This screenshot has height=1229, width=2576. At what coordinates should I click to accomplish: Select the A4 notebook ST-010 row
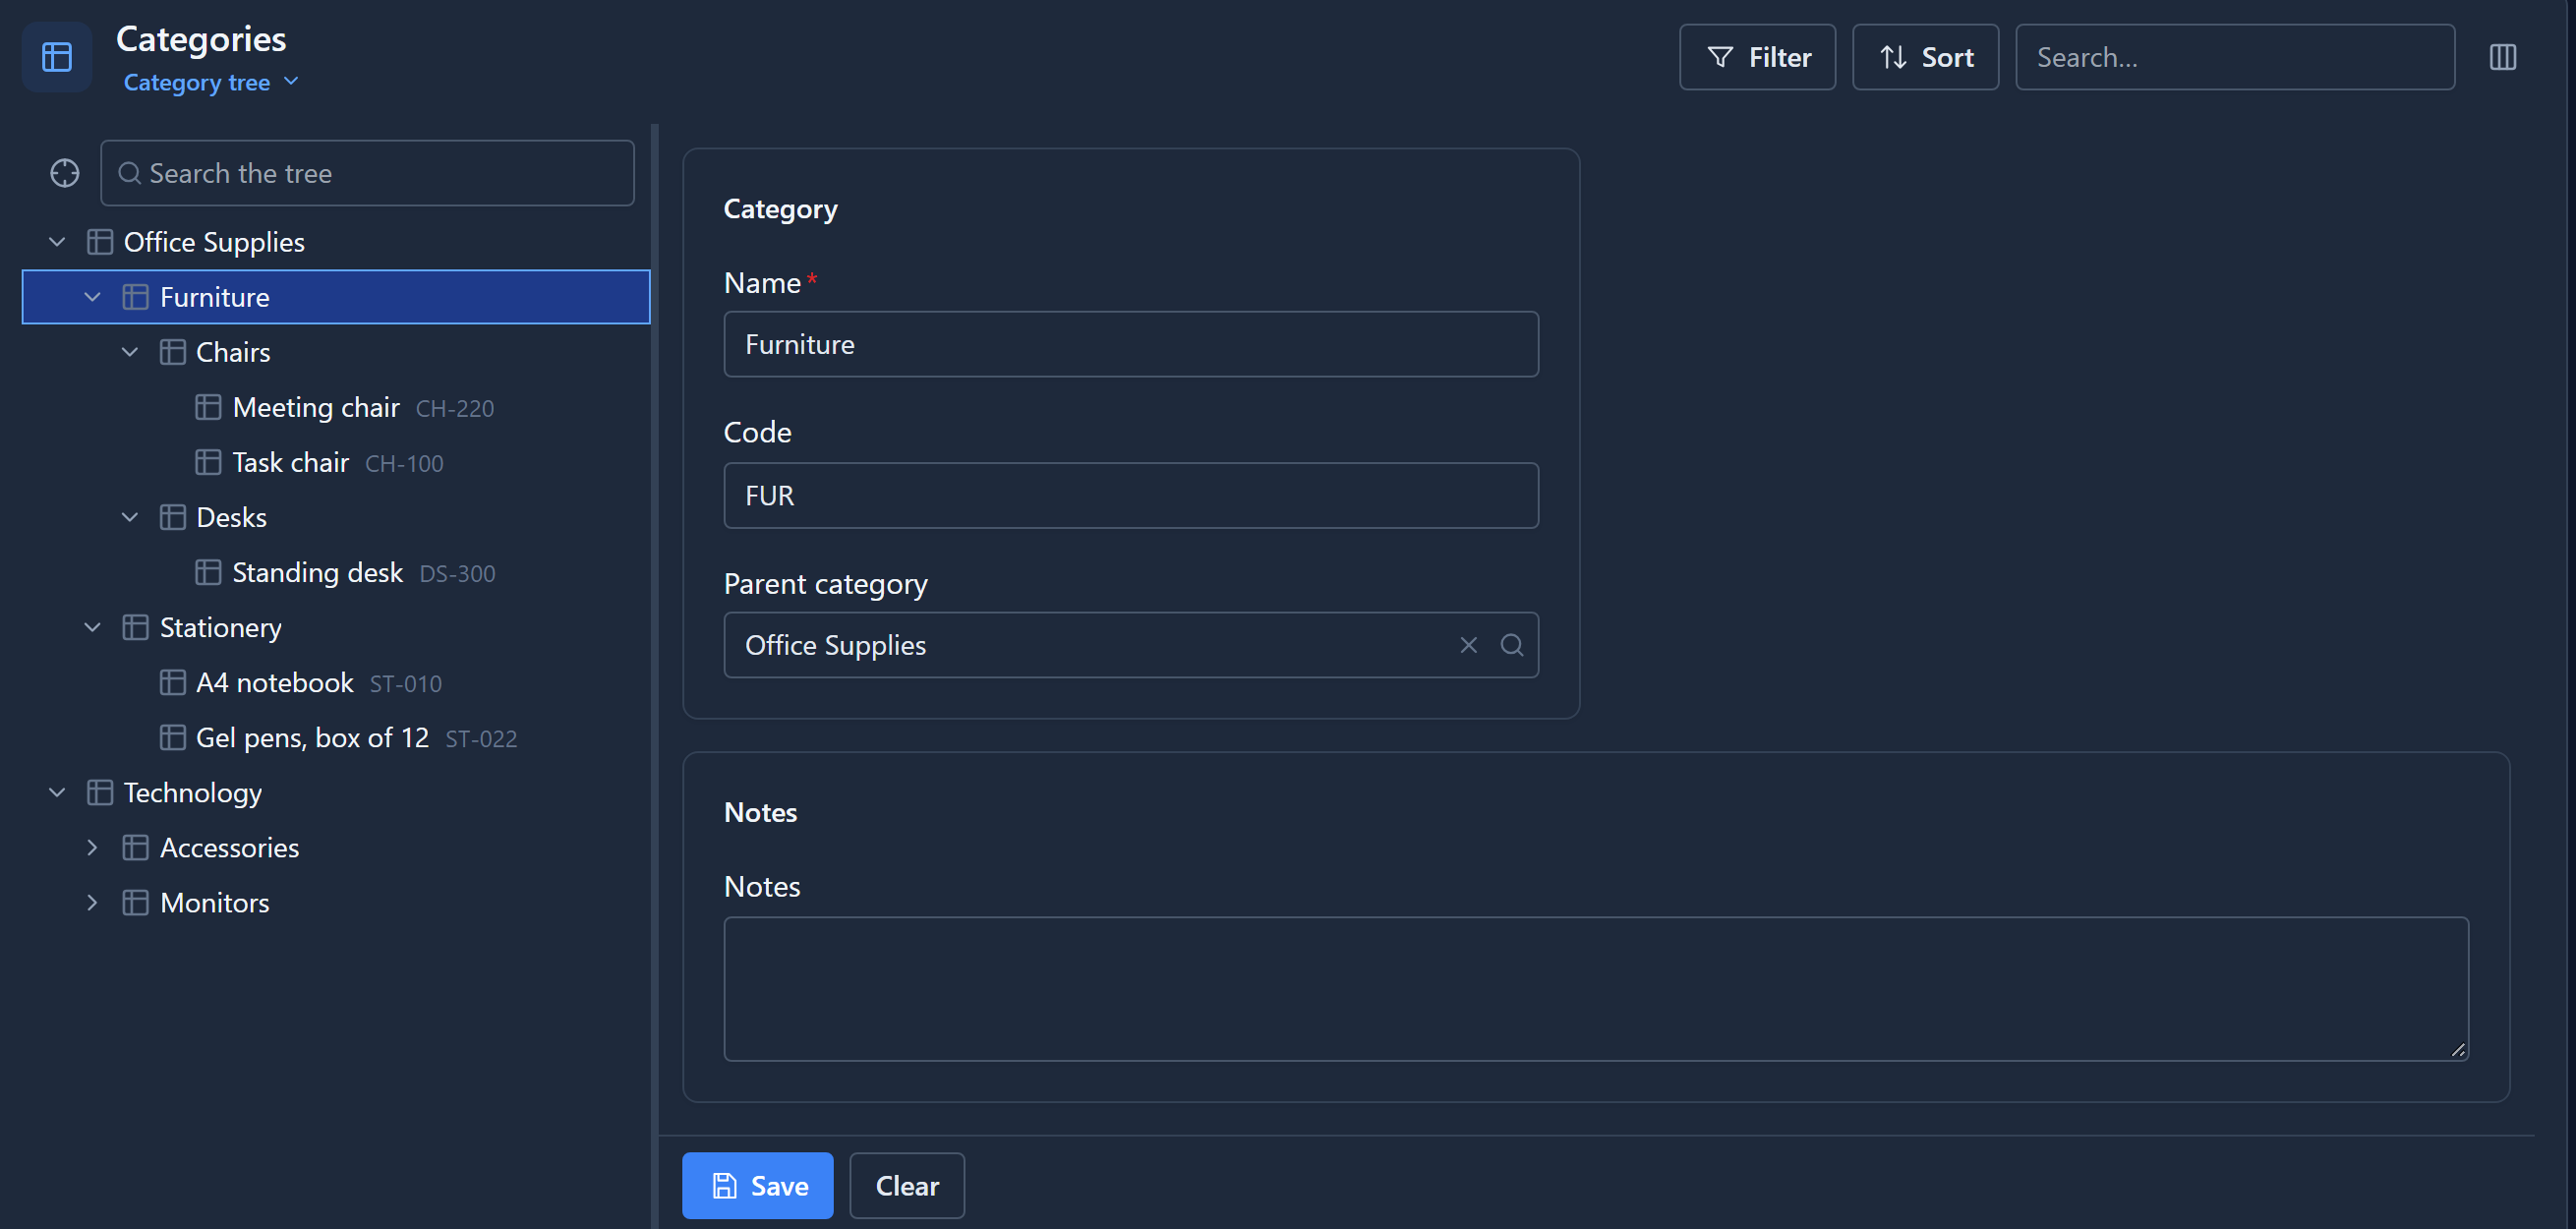click(x=336, y=683)
